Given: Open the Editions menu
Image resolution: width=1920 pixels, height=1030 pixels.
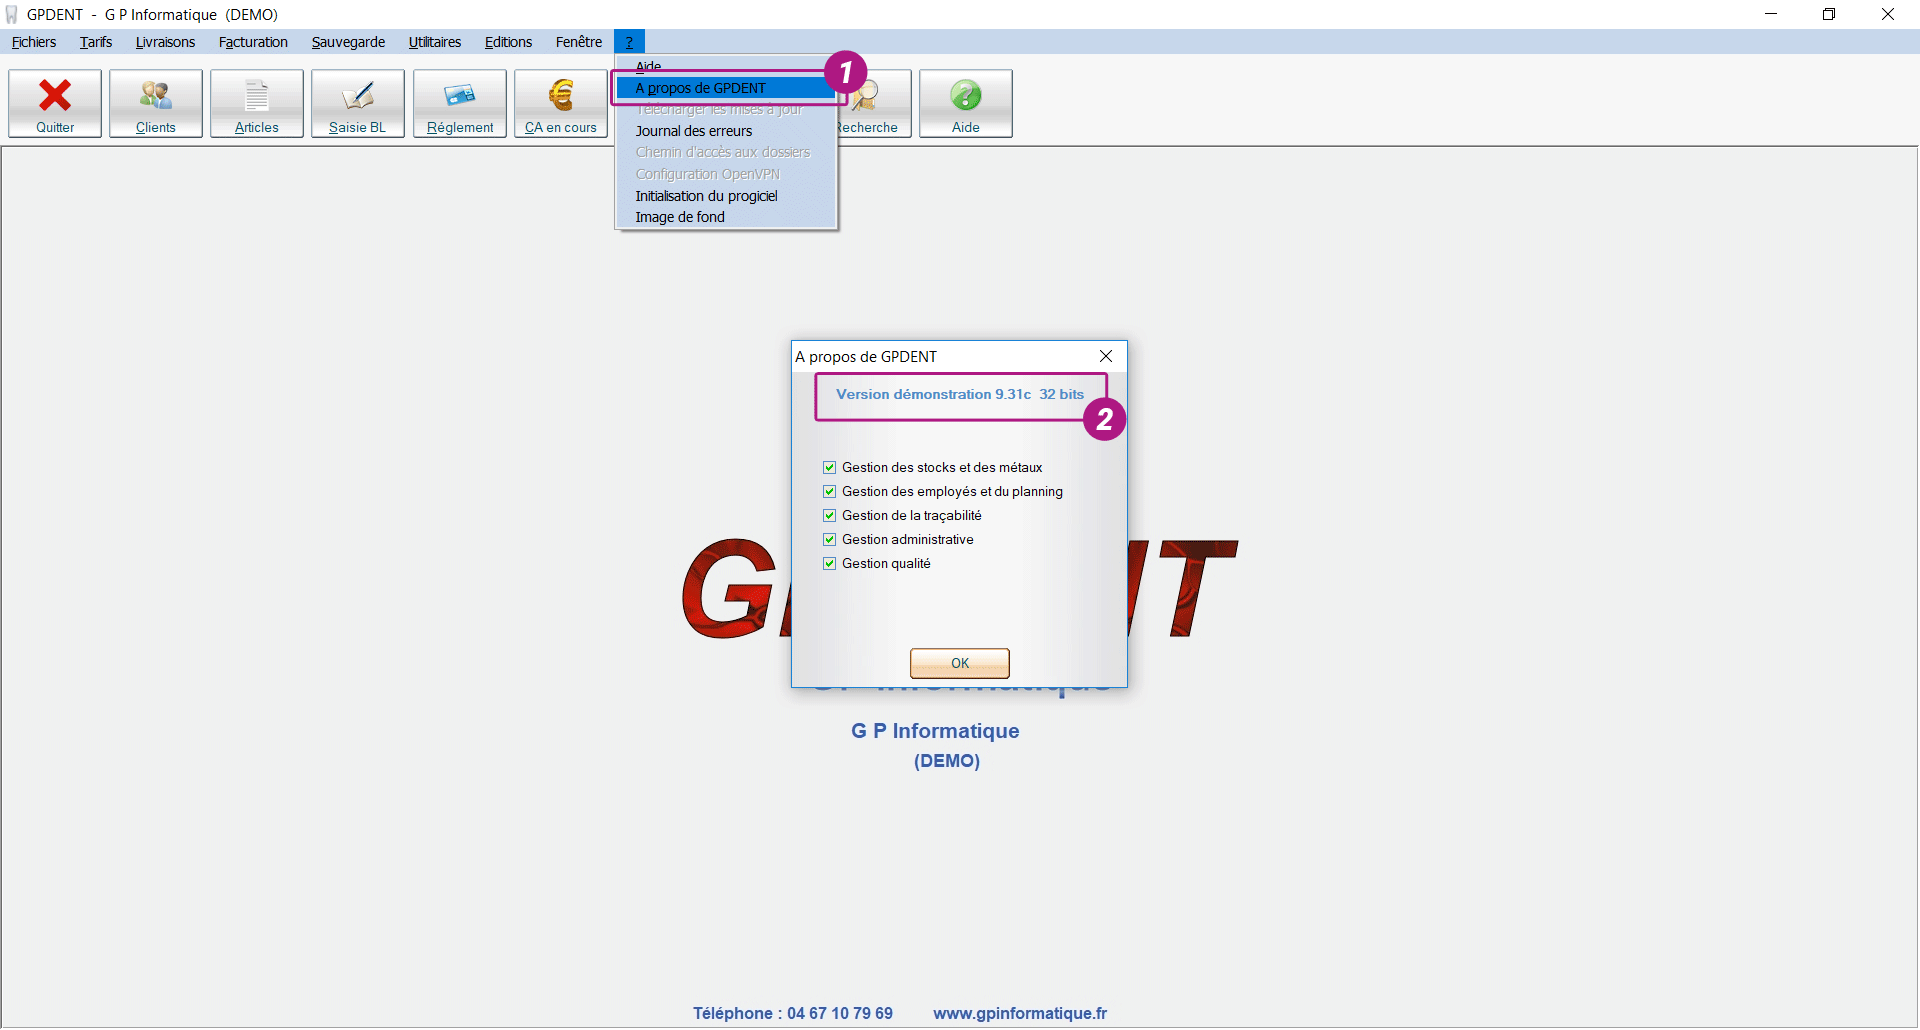Looking at the screenshot, I should coord(508,42).
